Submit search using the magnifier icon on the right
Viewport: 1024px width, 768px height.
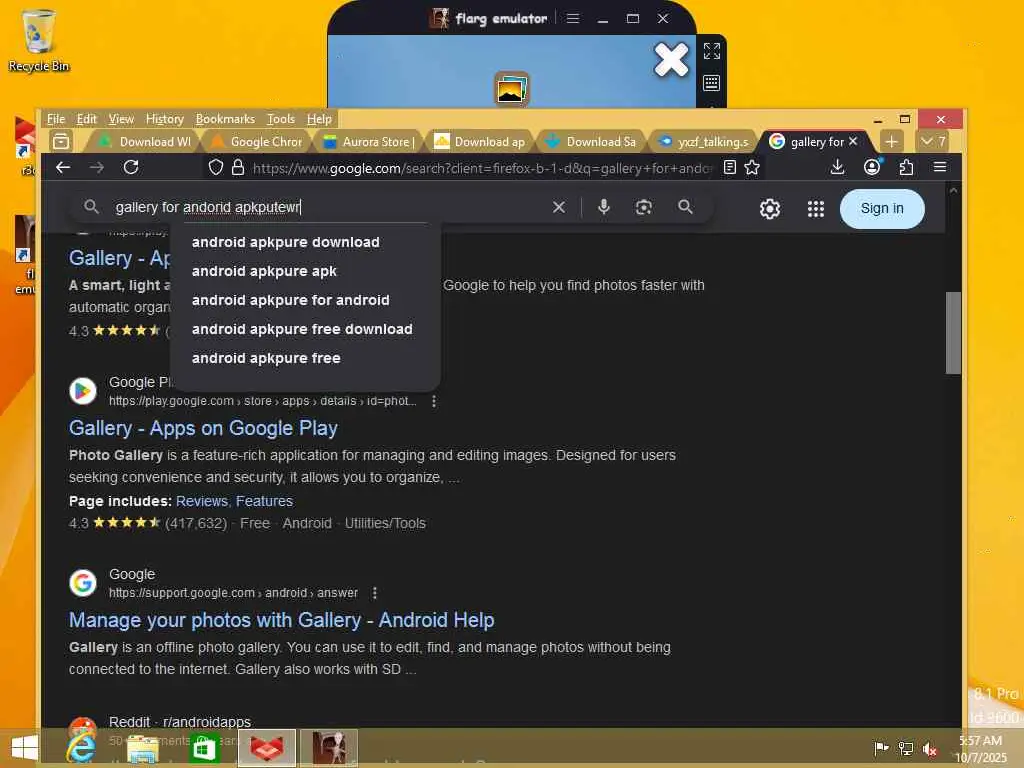coord(685,207)
